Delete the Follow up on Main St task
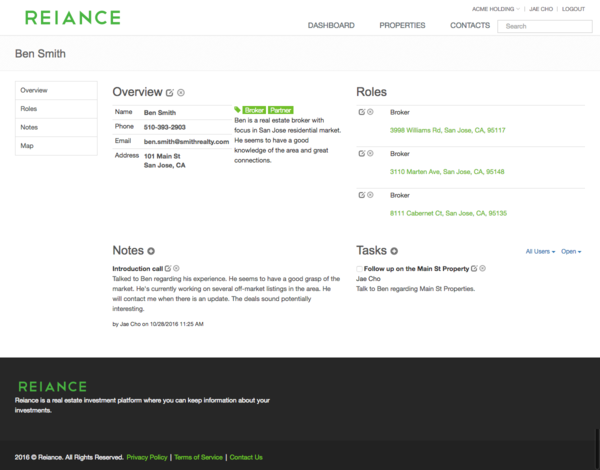This screenshot has height=470, width=600. coord(485,269)
